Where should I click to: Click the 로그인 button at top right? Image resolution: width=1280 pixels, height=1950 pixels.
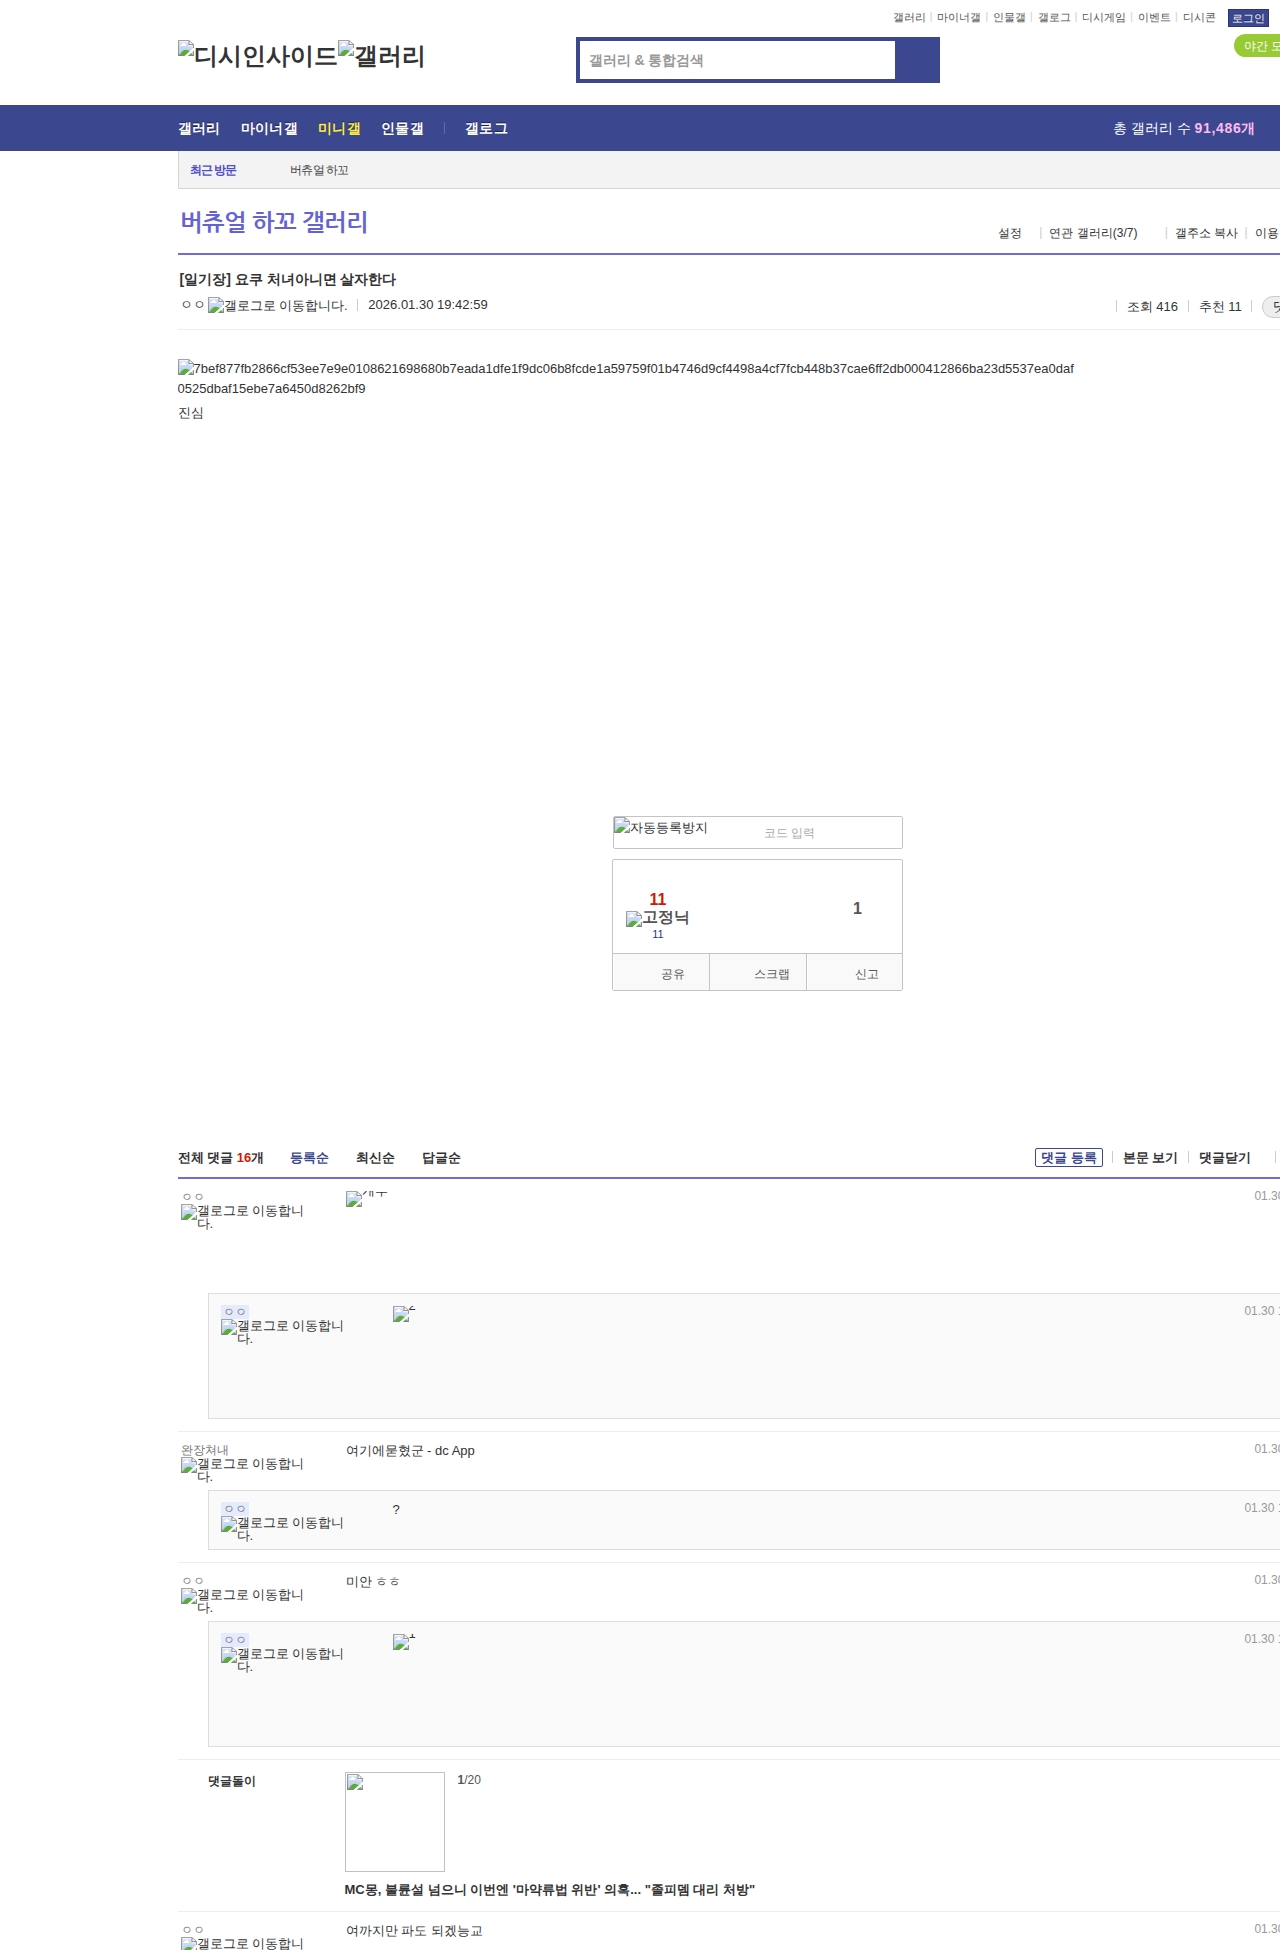click(x=1248, y=18)
